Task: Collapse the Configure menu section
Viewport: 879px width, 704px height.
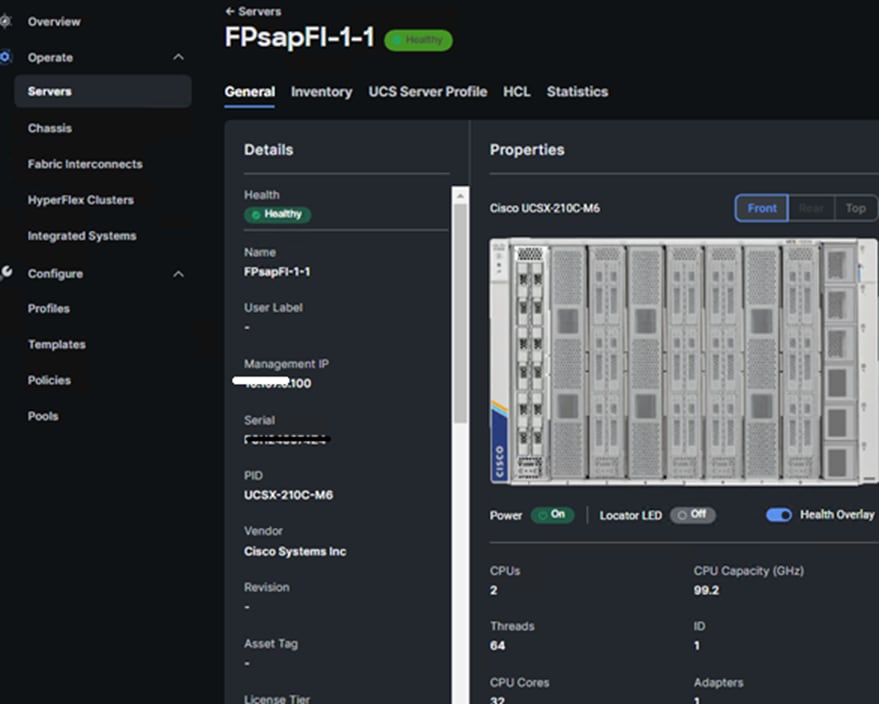Action: click(178, 274)
